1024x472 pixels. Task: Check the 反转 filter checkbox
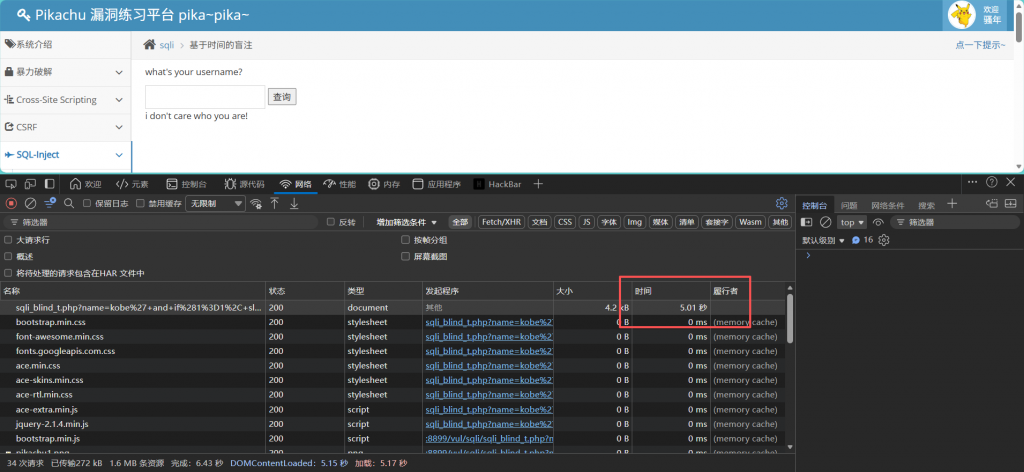331,222
